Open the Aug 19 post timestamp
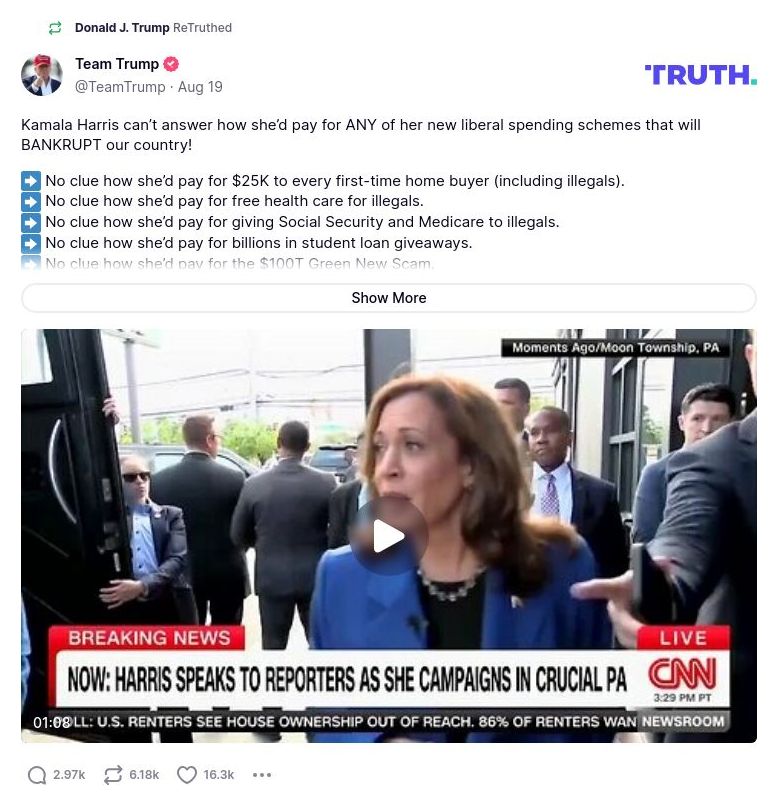Screen dimensions: 778x805 point(200,87)
